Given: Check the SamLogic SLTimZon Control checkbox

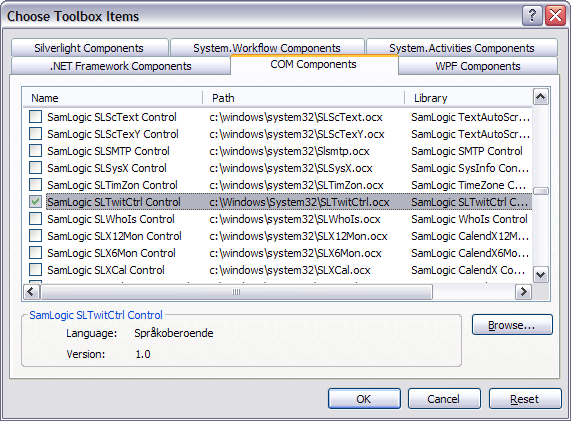Looking at the screenshot, I should point(35,185).
